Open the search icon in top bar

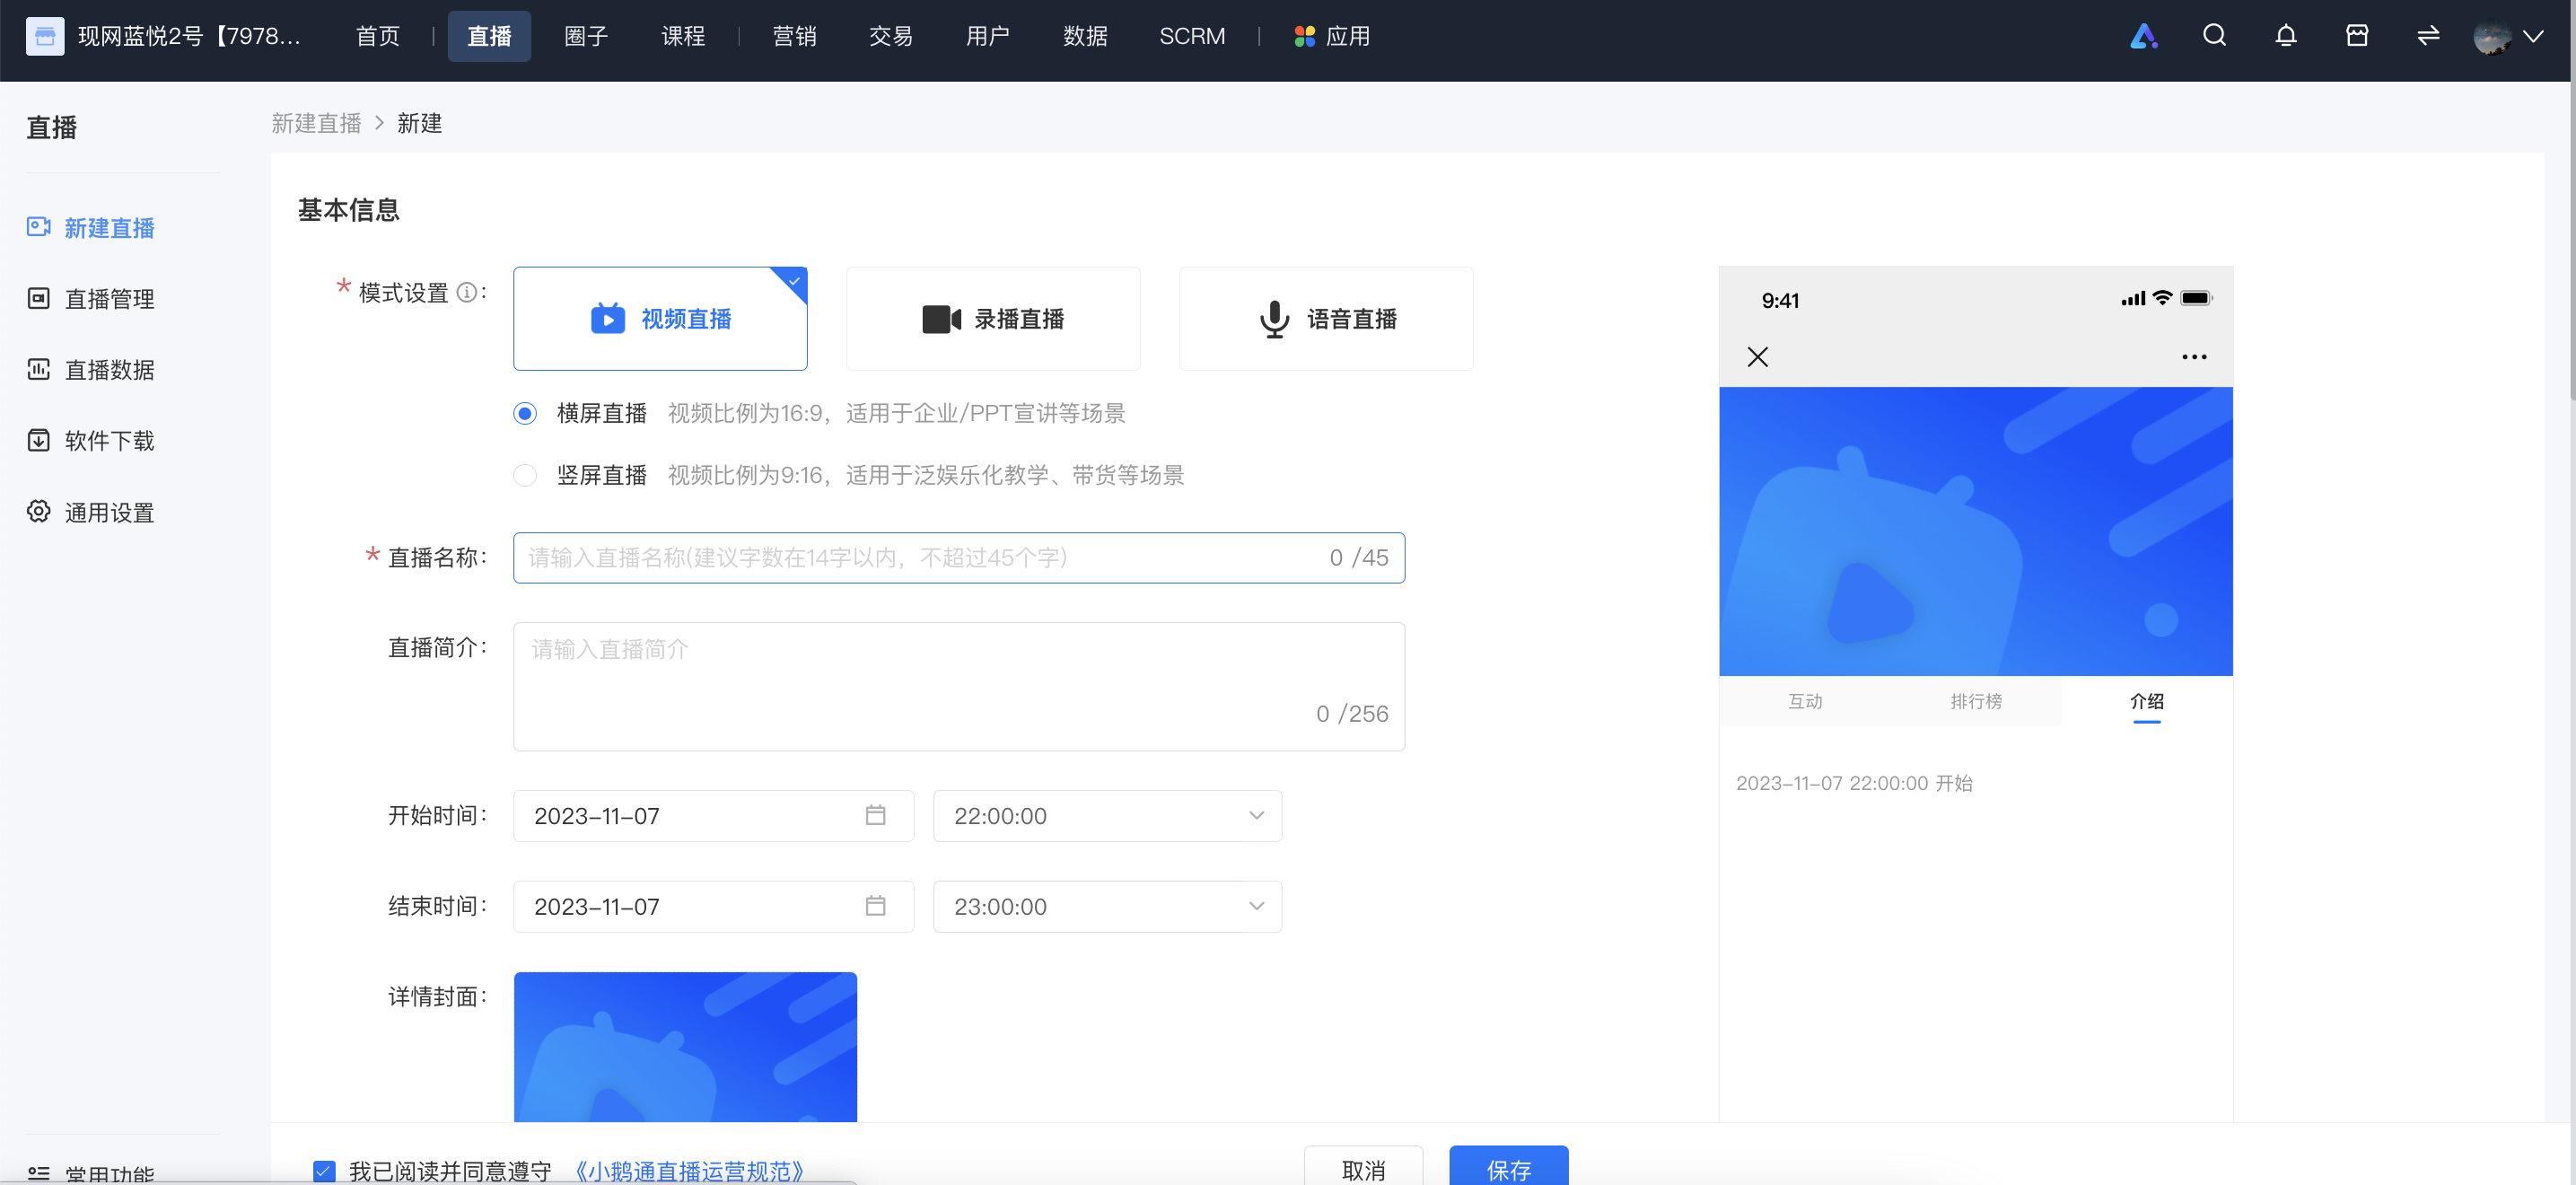click(2214, 36)
